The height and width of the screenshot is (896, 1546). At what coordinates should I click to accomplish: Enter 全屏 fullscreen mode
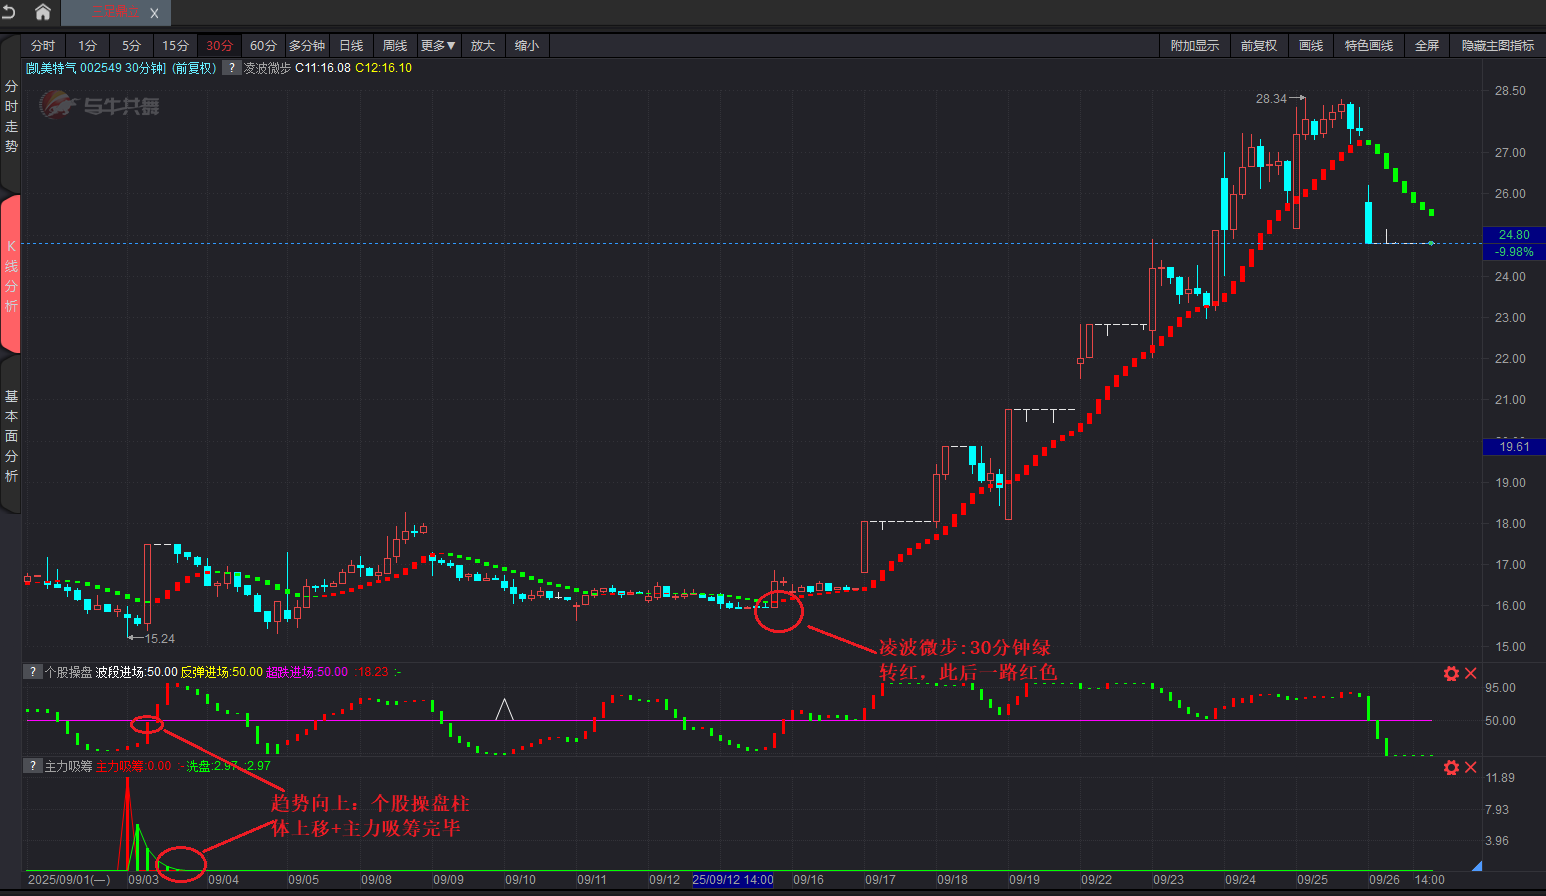click(x=1427, y=46)
